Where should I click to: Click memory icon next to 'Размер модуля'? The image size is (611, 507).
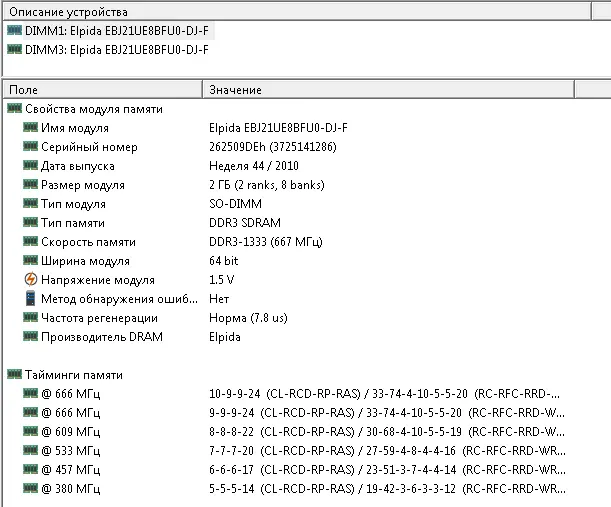point(30,184)
